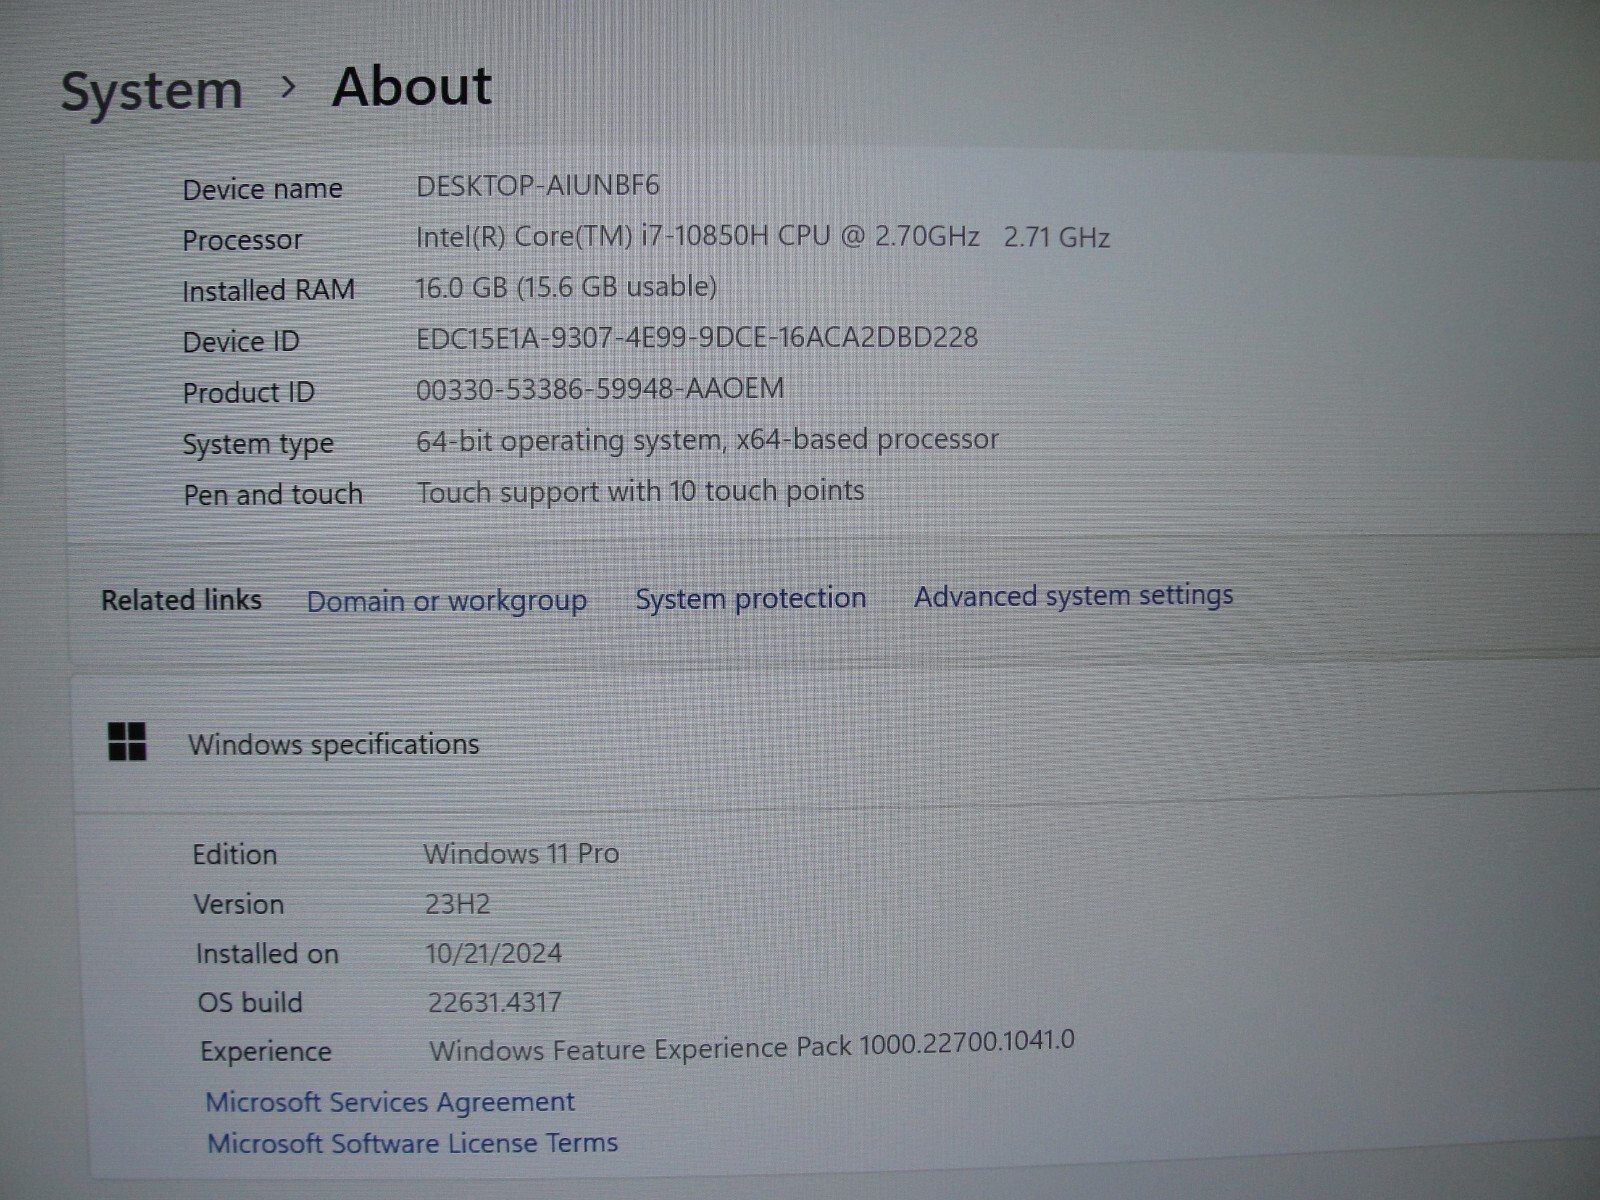Select edition value Windows 11 Pro
The height and width of the screenshot is (1200, 1600).
point(521,853)
